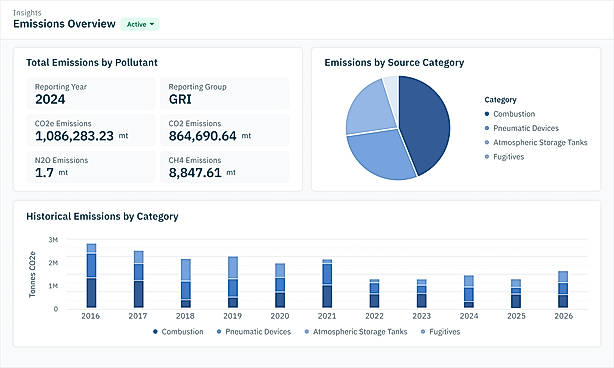
Task: Click the Fugitives dot in pie legend
Action: [x=487, y=157]
